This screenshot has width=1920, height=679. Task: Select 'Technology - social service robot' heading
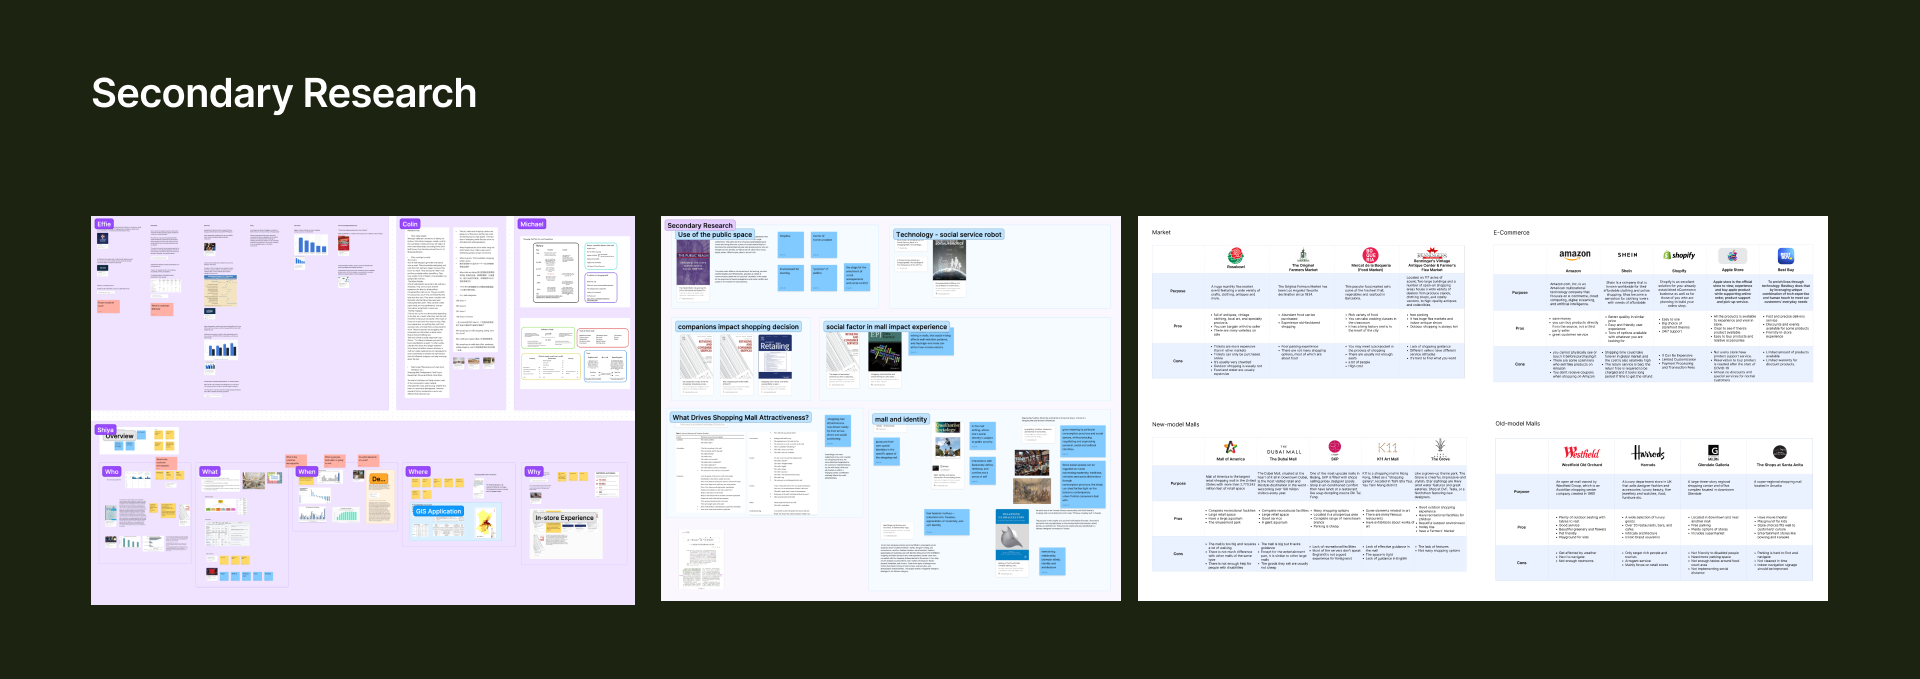tap(948, 235)
